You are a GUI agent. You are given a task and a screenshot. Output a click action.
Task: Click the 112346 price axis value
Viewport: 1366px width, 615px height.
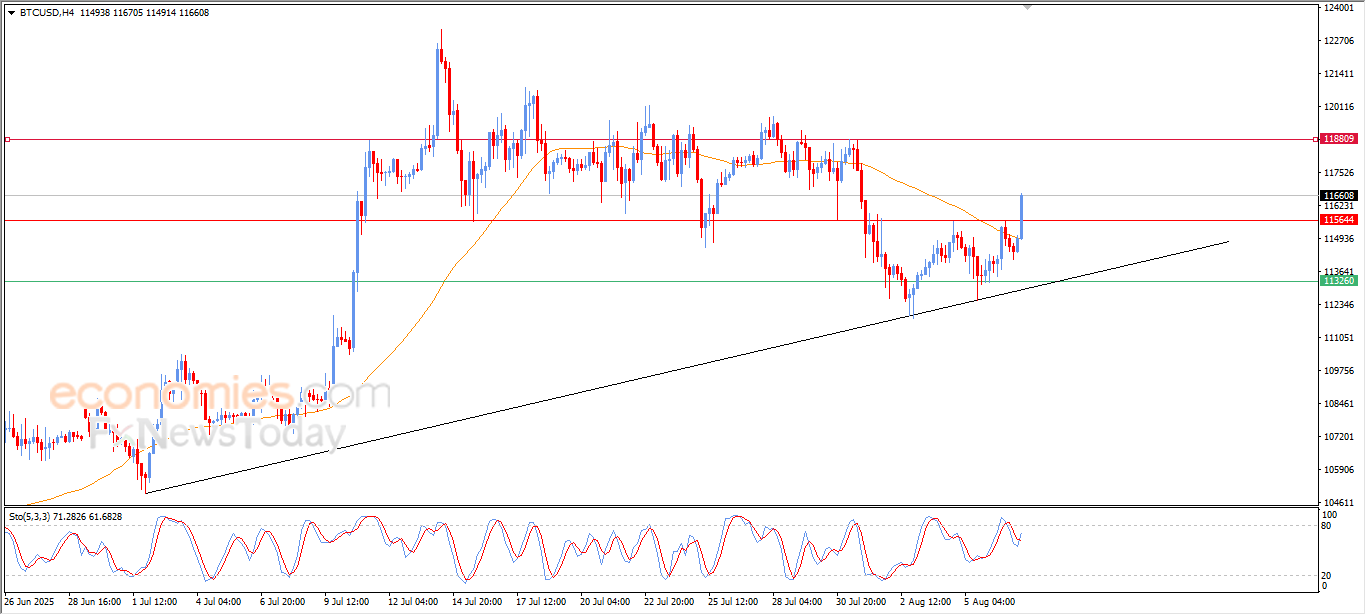(x=1339, y=305)
